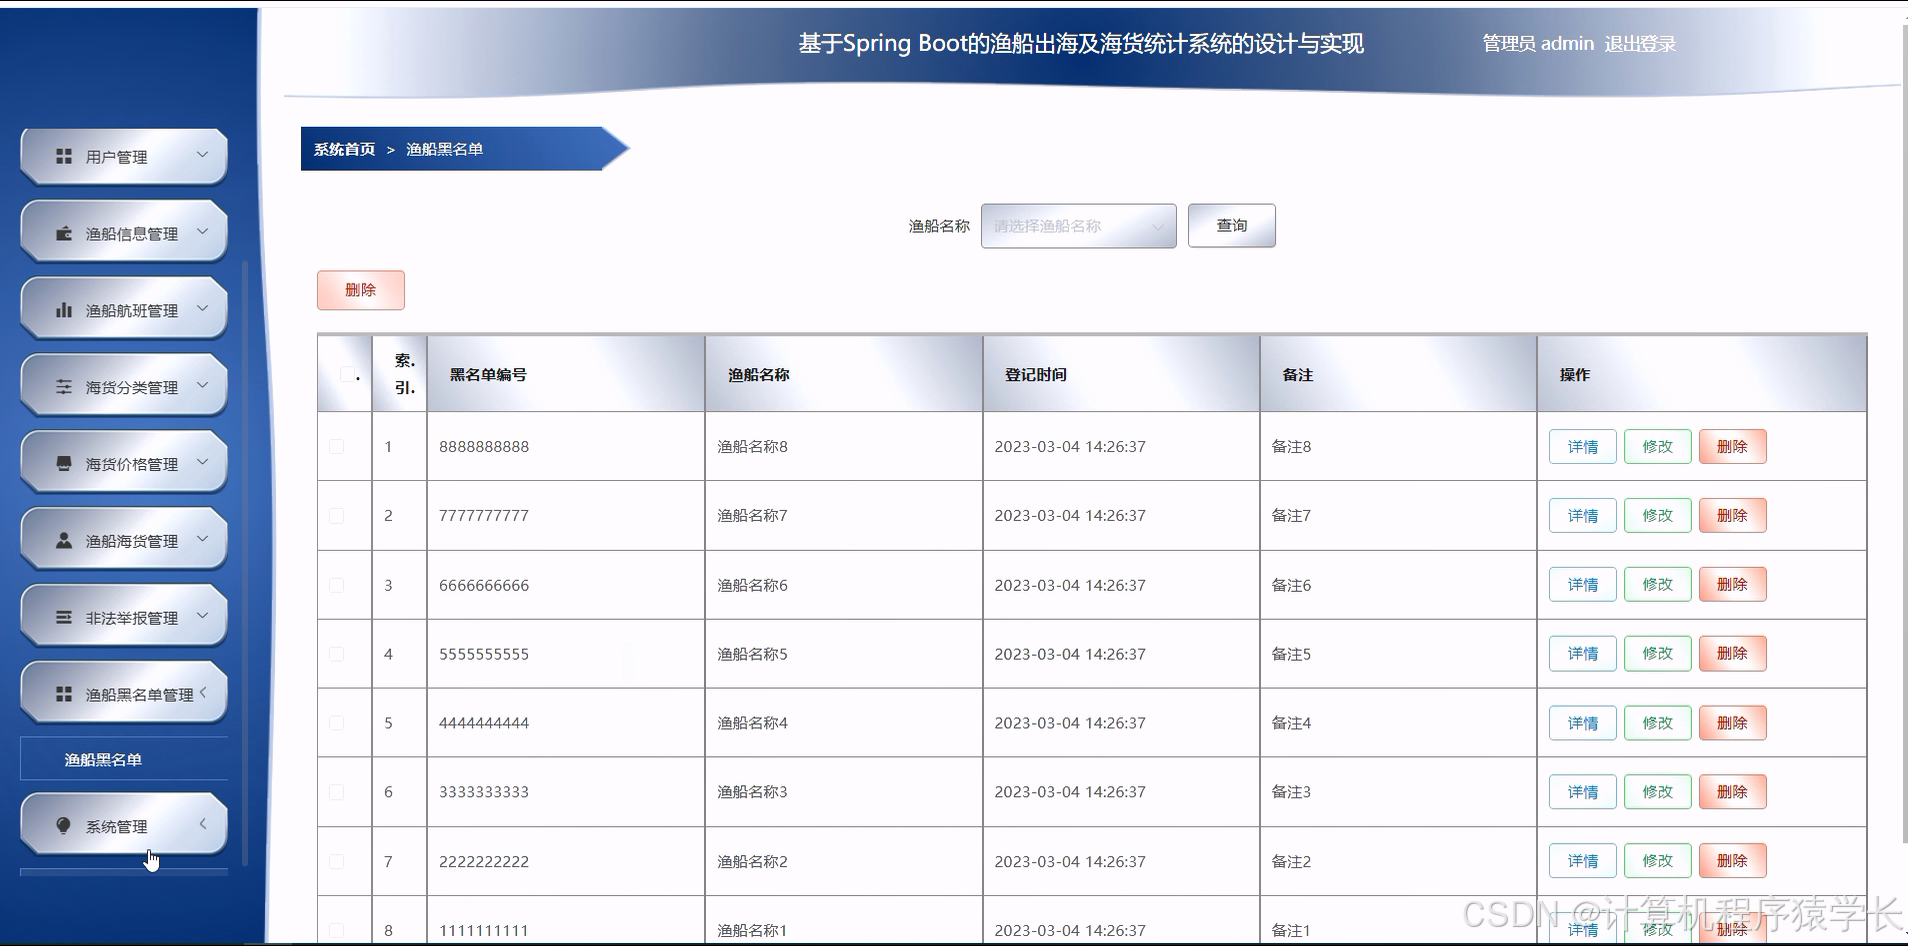Click the wallet icon beside 渔船信息管理

pos(64,233)
